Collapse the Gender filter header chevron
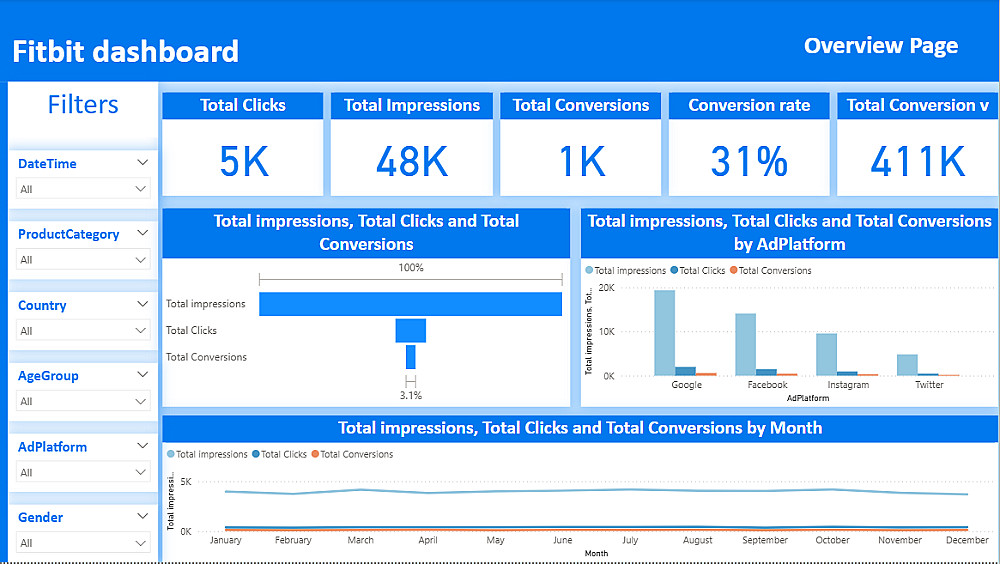 [x=142, y=516]
